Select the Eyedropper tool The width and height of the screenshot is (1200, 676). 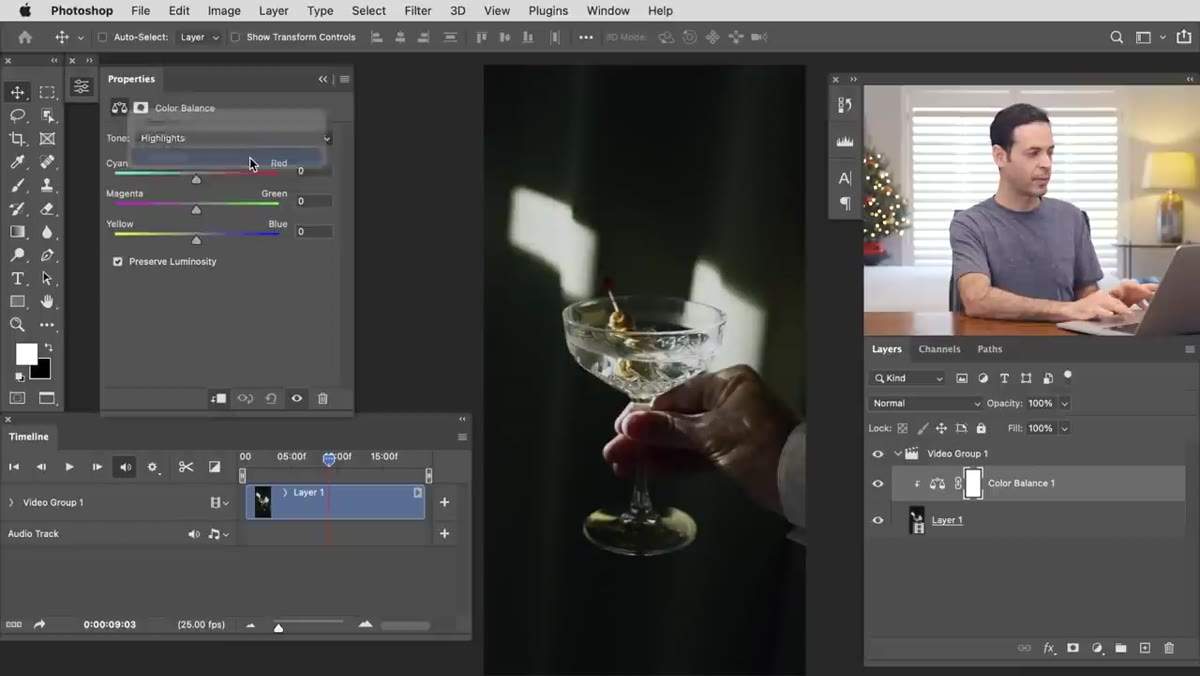click(17, 162)
